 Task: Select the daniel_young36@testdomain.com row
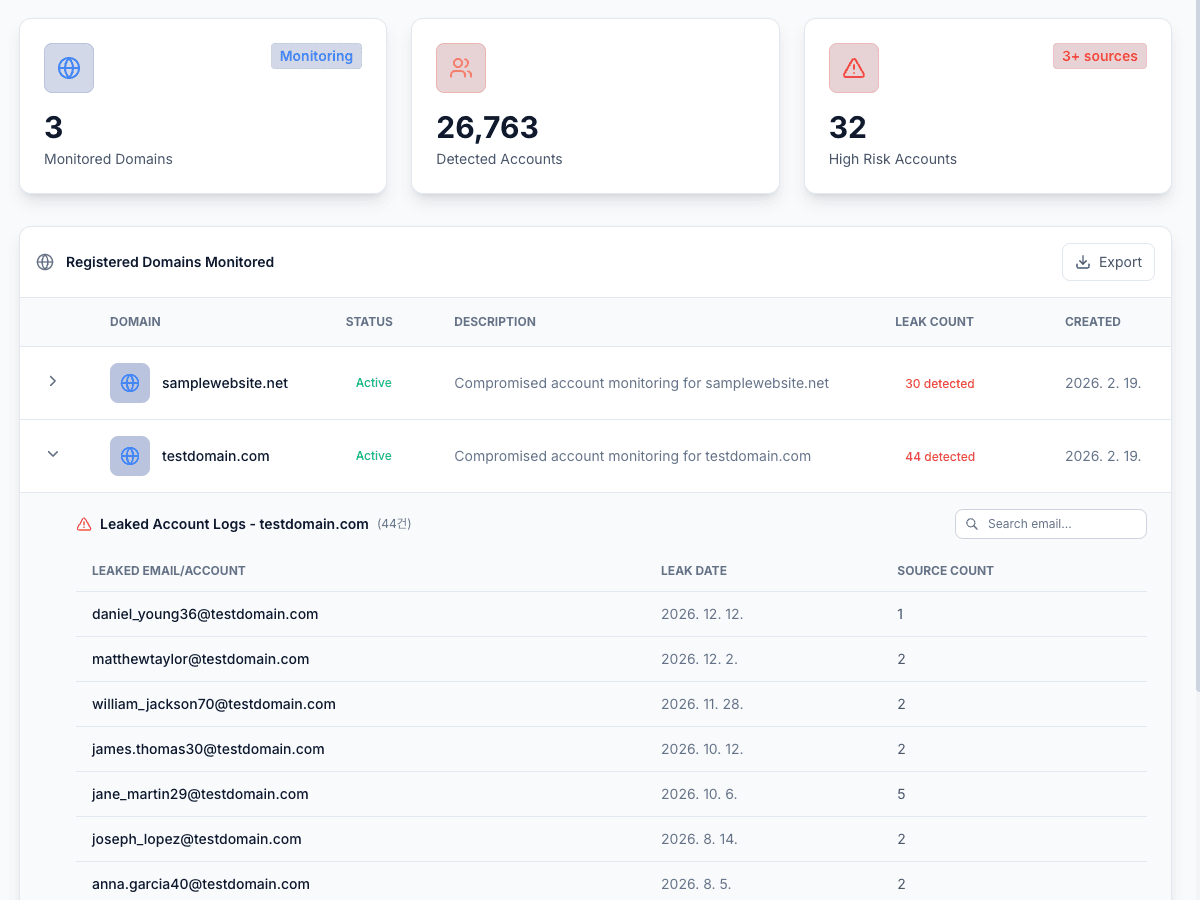pyautogui.click(x=205, y=614)
